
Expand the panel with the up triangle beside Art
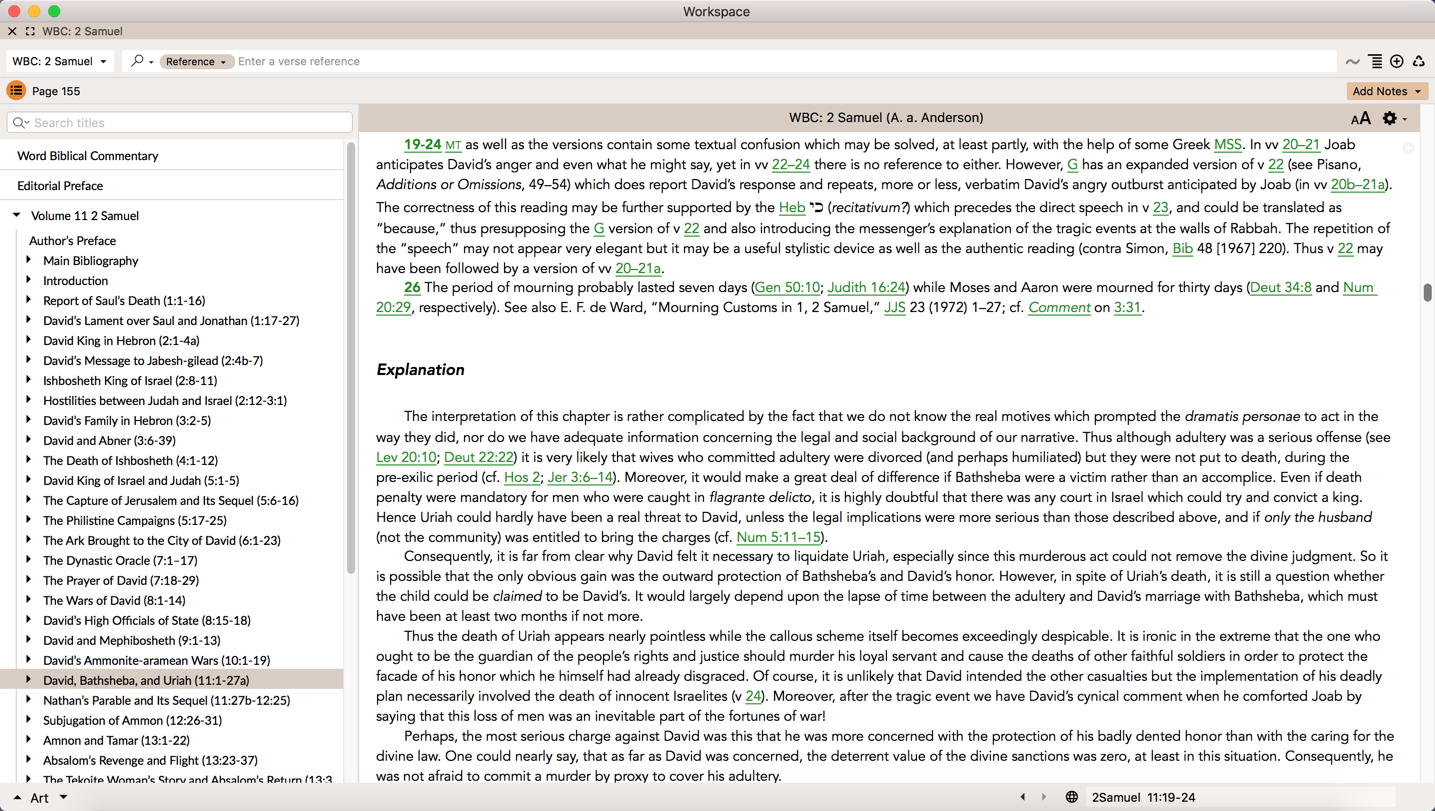pos(16,798)
